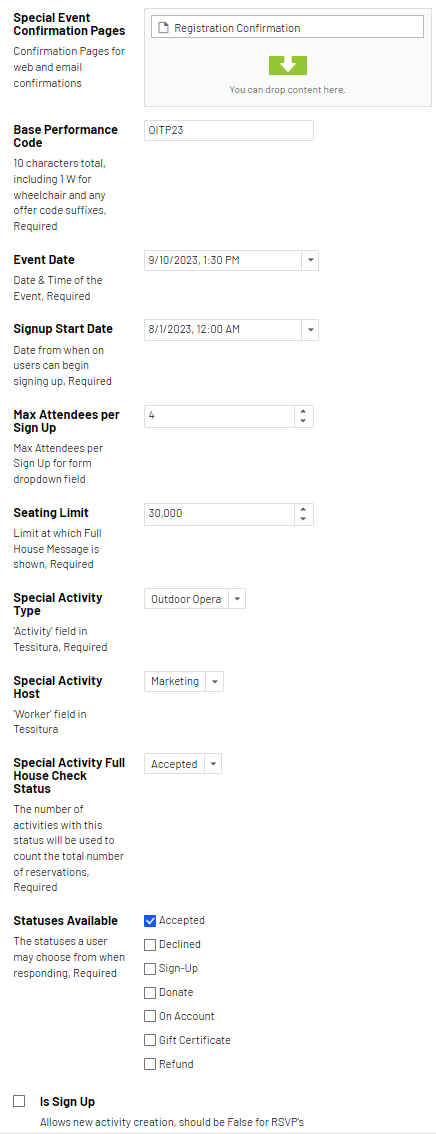Increase Max Attendees per Sign Up value
The height and width of the screenshot is (1134, 436).
point(304,412)
